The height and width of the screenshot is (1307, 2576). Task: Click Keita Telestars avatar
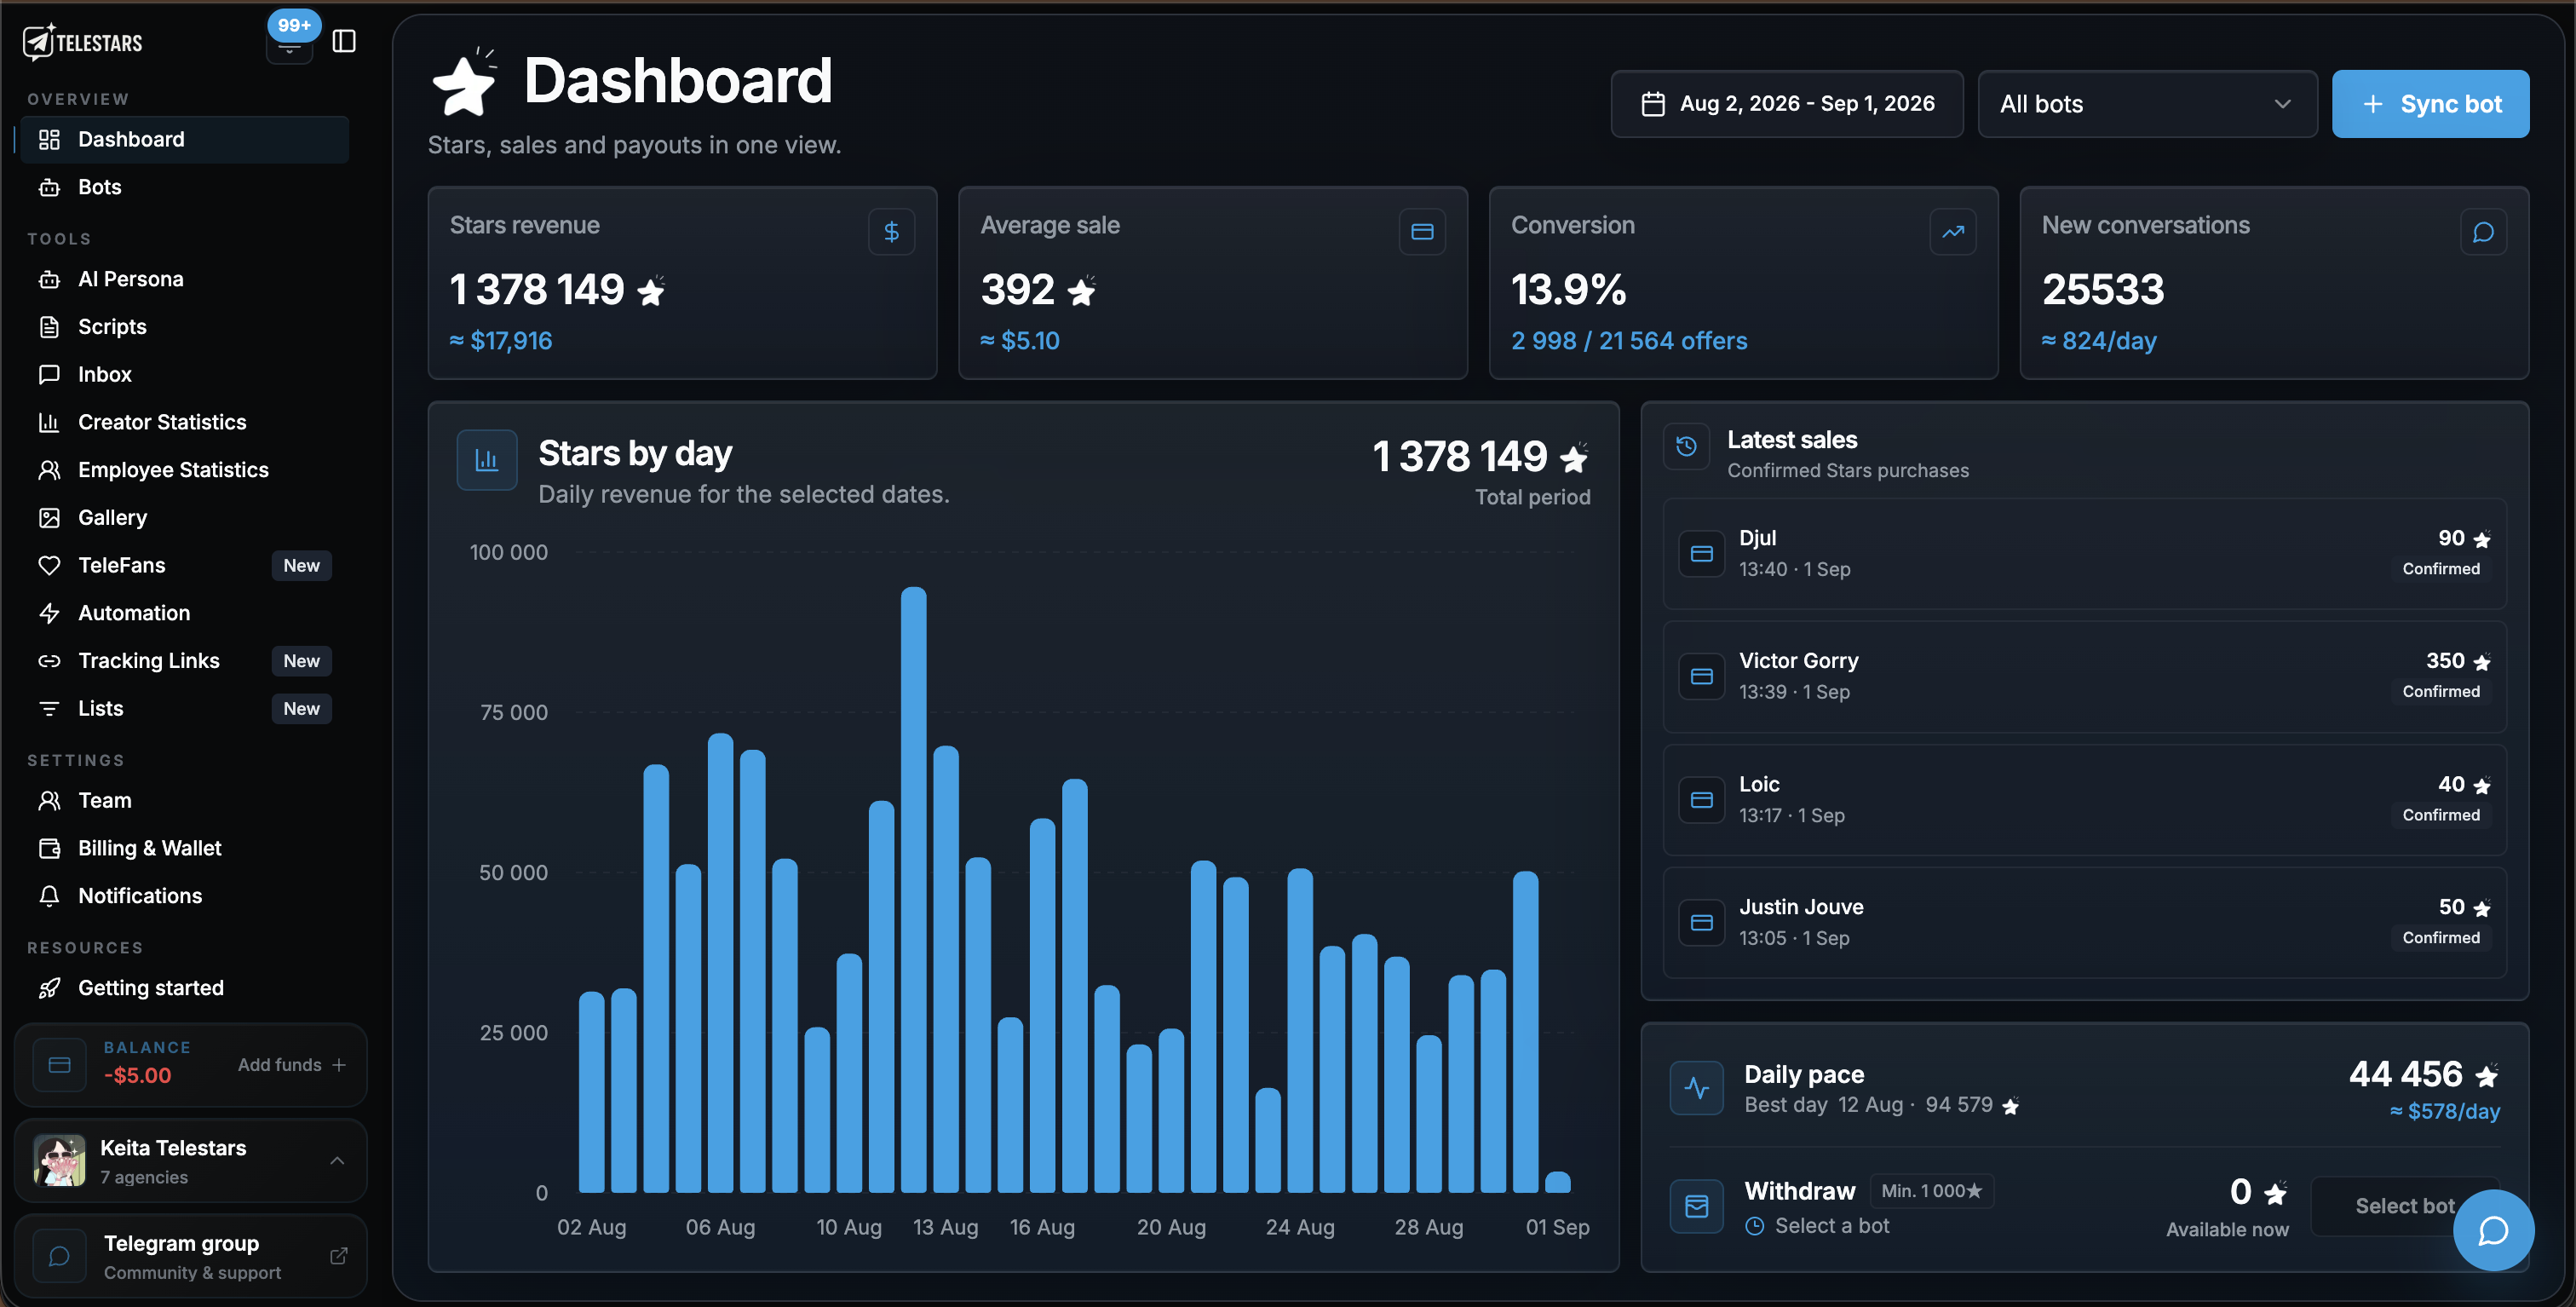click(60, 1160)
